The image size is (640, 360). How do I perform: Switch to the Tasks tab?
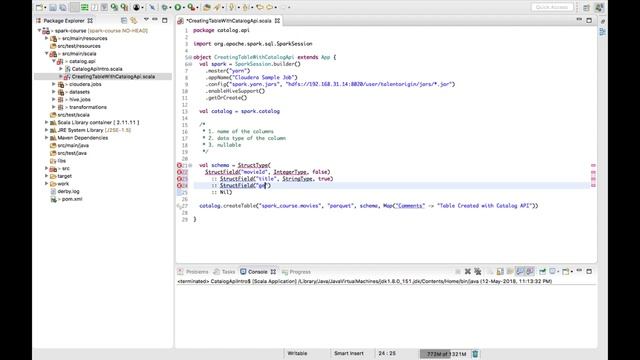pos(224,272)
